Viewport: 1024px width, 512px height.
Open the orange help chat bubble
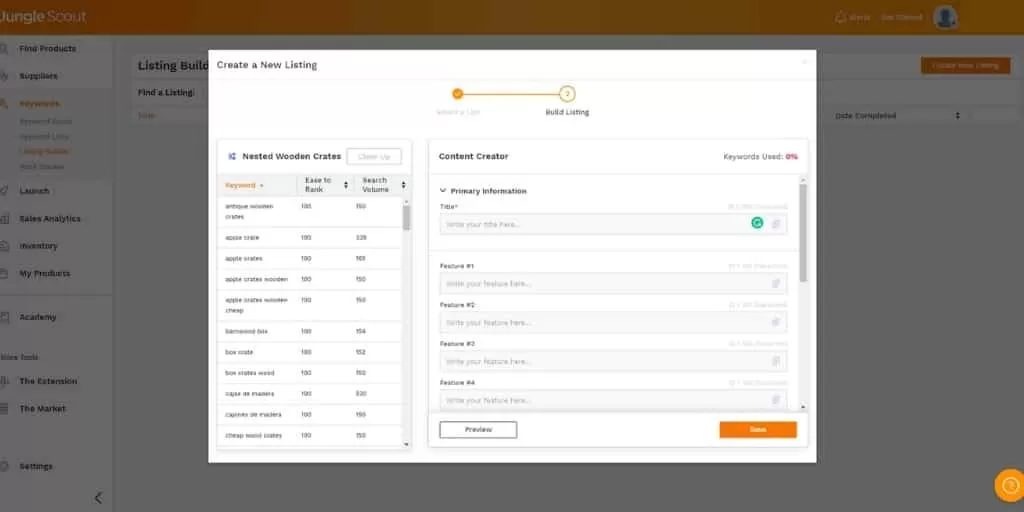(x=1011, y=485)
